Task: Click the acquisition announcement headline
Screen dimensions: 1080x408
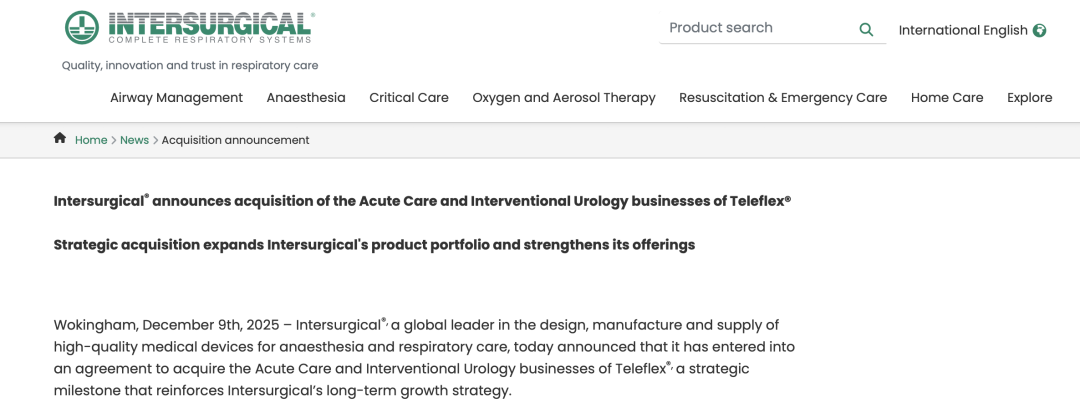Action: (x=422, y=201)
